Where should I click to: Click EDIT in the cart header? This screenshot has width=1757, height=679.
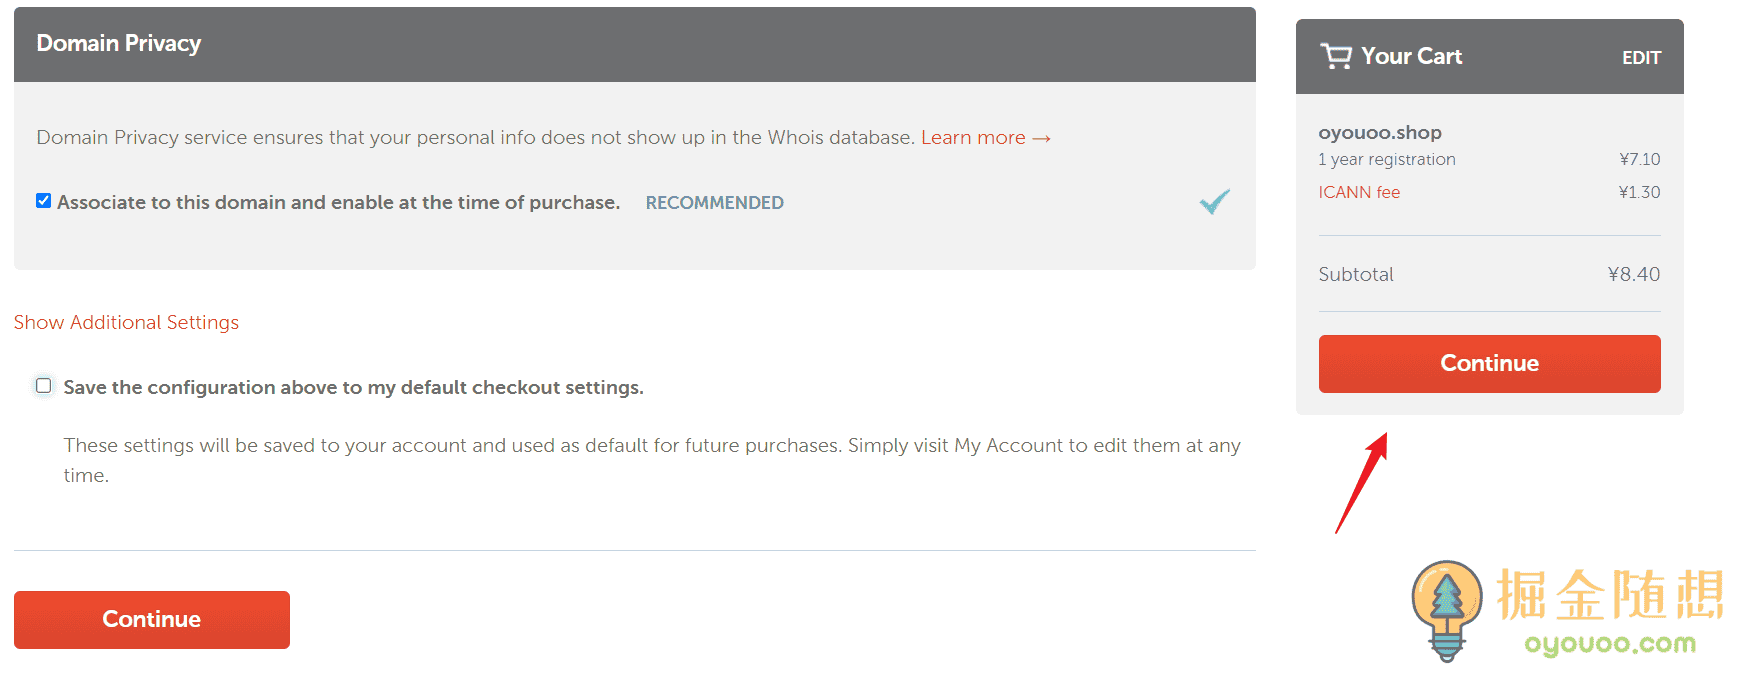pyautogui.click(x=1641, y=58)
